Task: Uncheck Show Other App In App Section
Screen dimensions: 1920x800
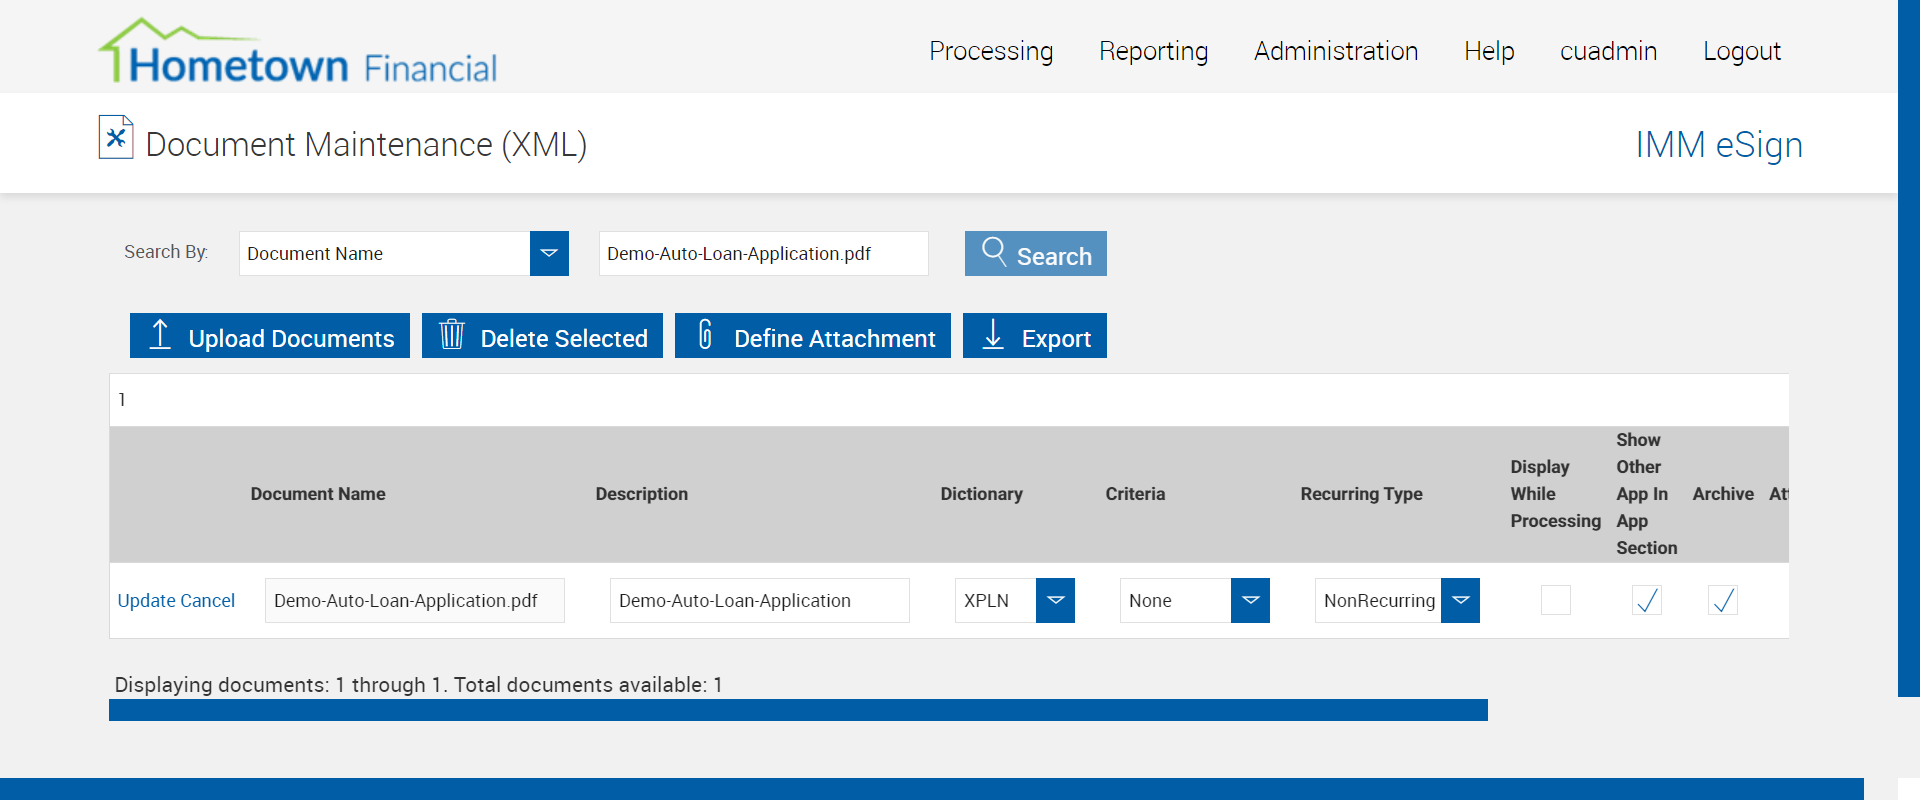Action: point(1646,600)
